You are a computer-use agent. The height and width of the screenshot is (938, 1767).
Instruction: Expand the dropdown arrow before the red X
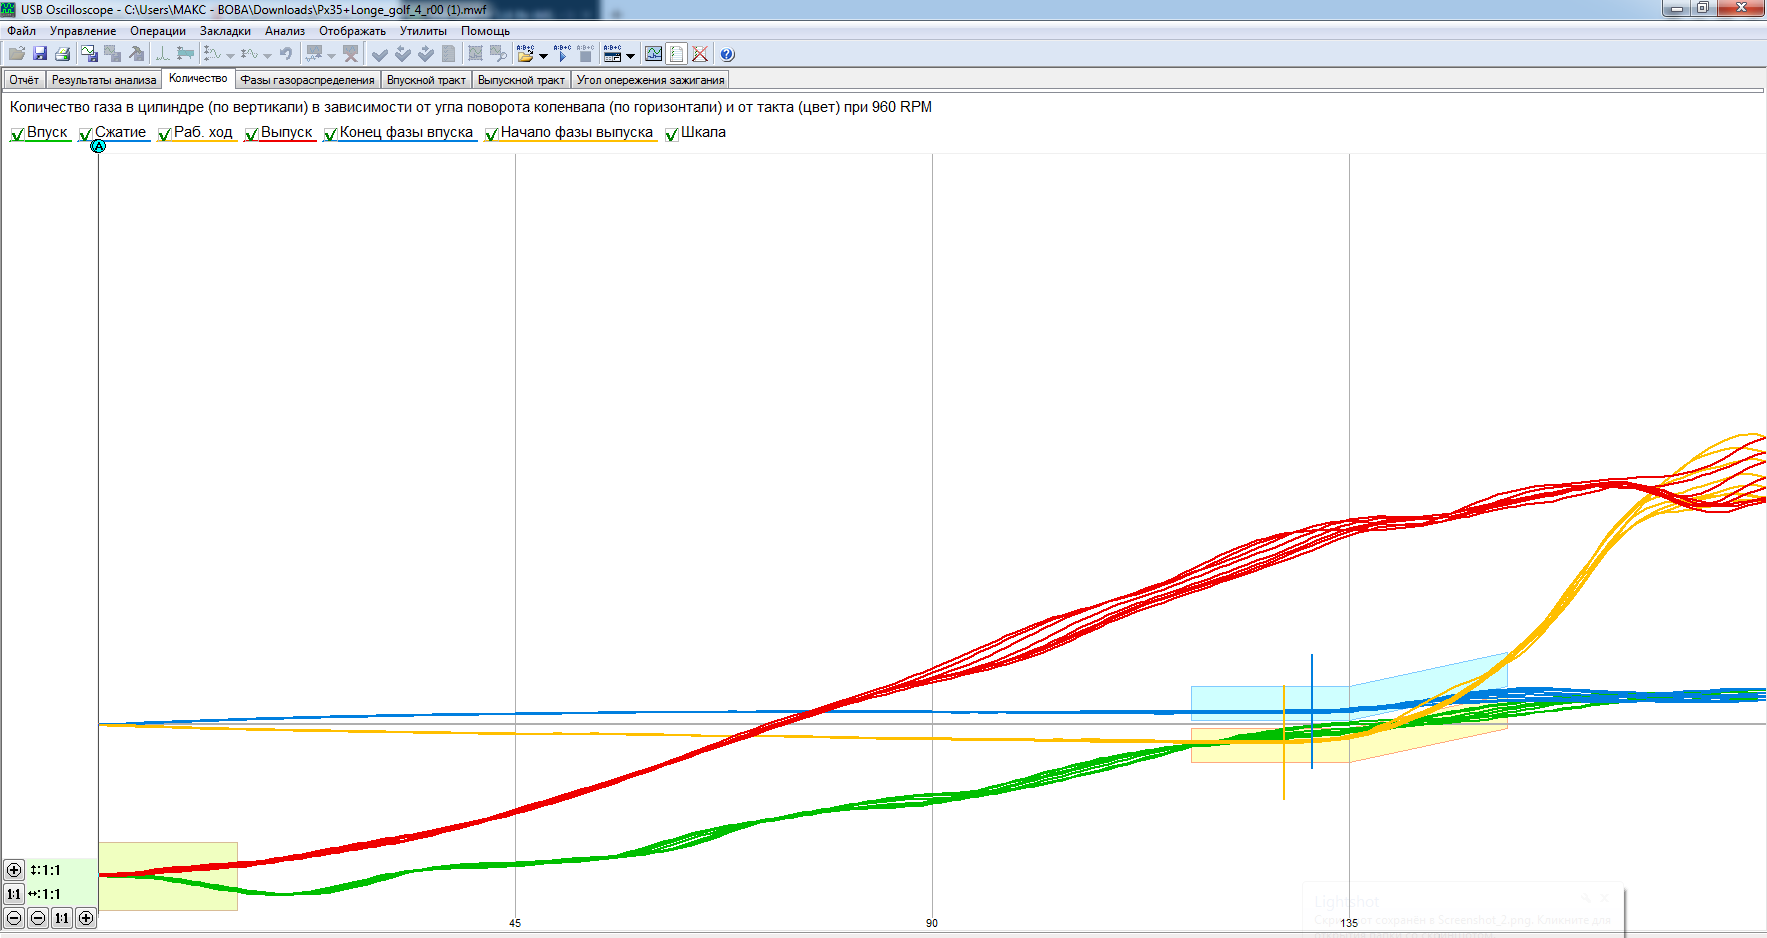pos(331,56)
